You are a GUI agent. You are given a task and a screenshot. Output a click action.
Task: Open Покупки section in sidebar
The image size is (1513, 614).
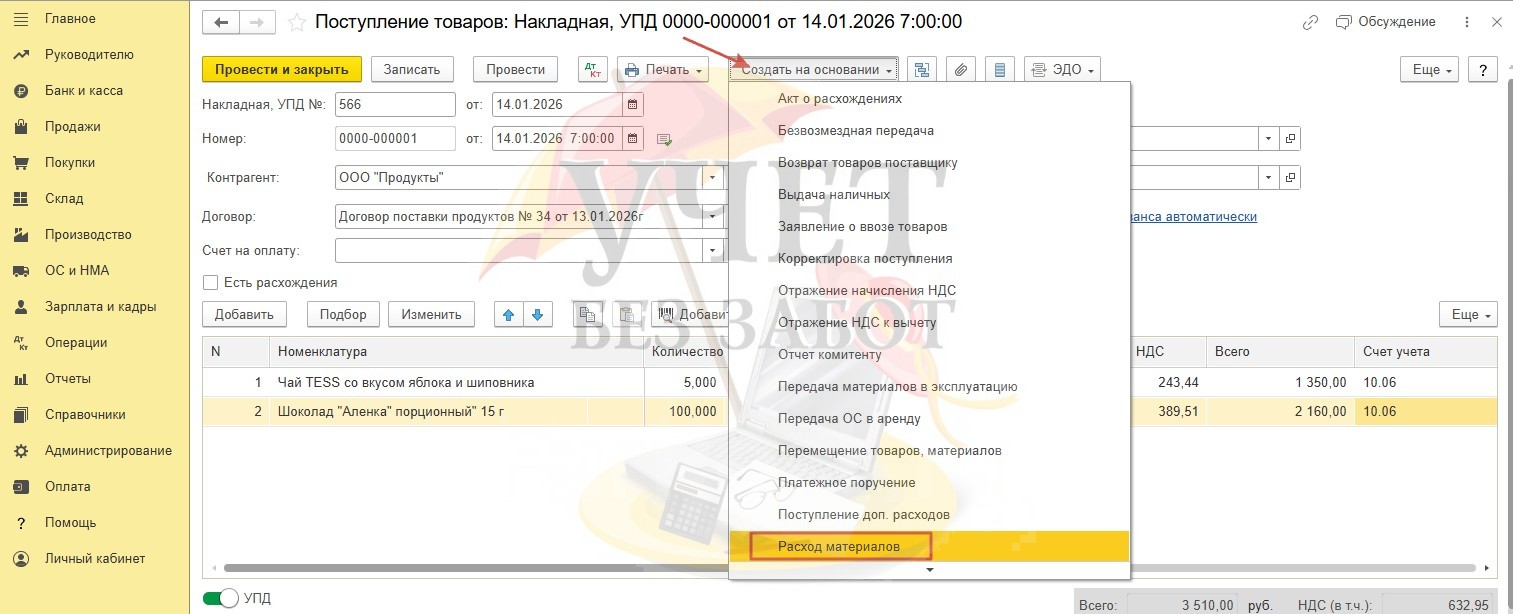click(x=95, y=163)
